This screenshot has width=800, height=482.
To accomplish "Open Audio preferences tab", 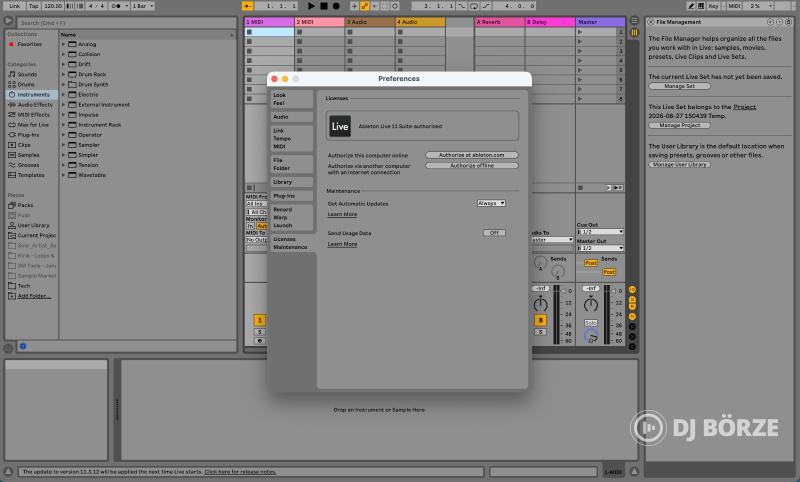I will point(291,117).
